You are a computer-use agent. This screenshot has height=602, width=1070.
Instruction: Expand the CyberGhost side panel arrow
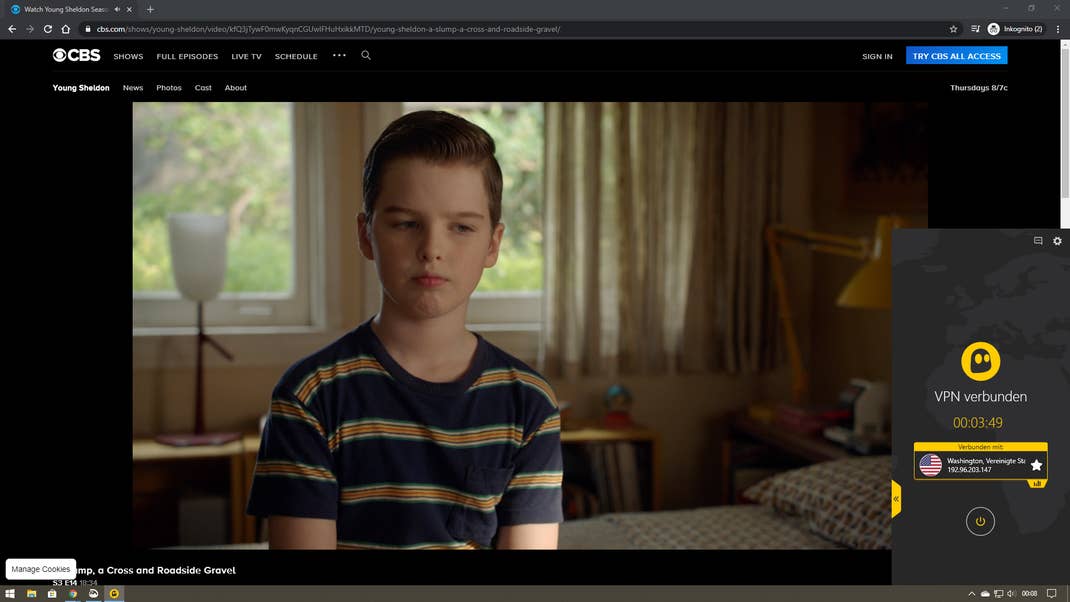point(896,498)
